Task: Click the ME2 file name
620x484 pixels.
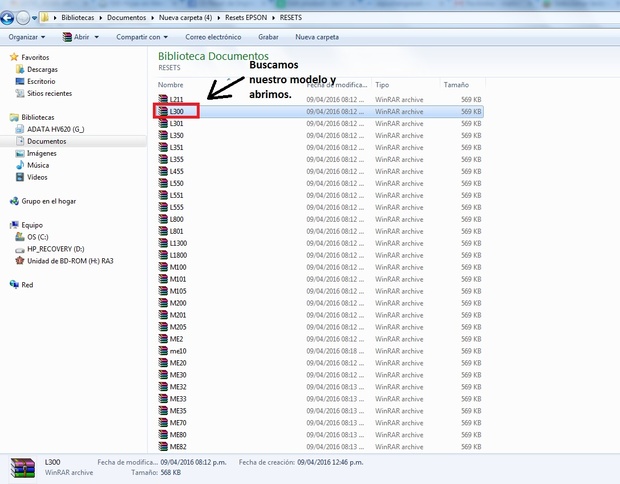Action: [x=176, y=339]
